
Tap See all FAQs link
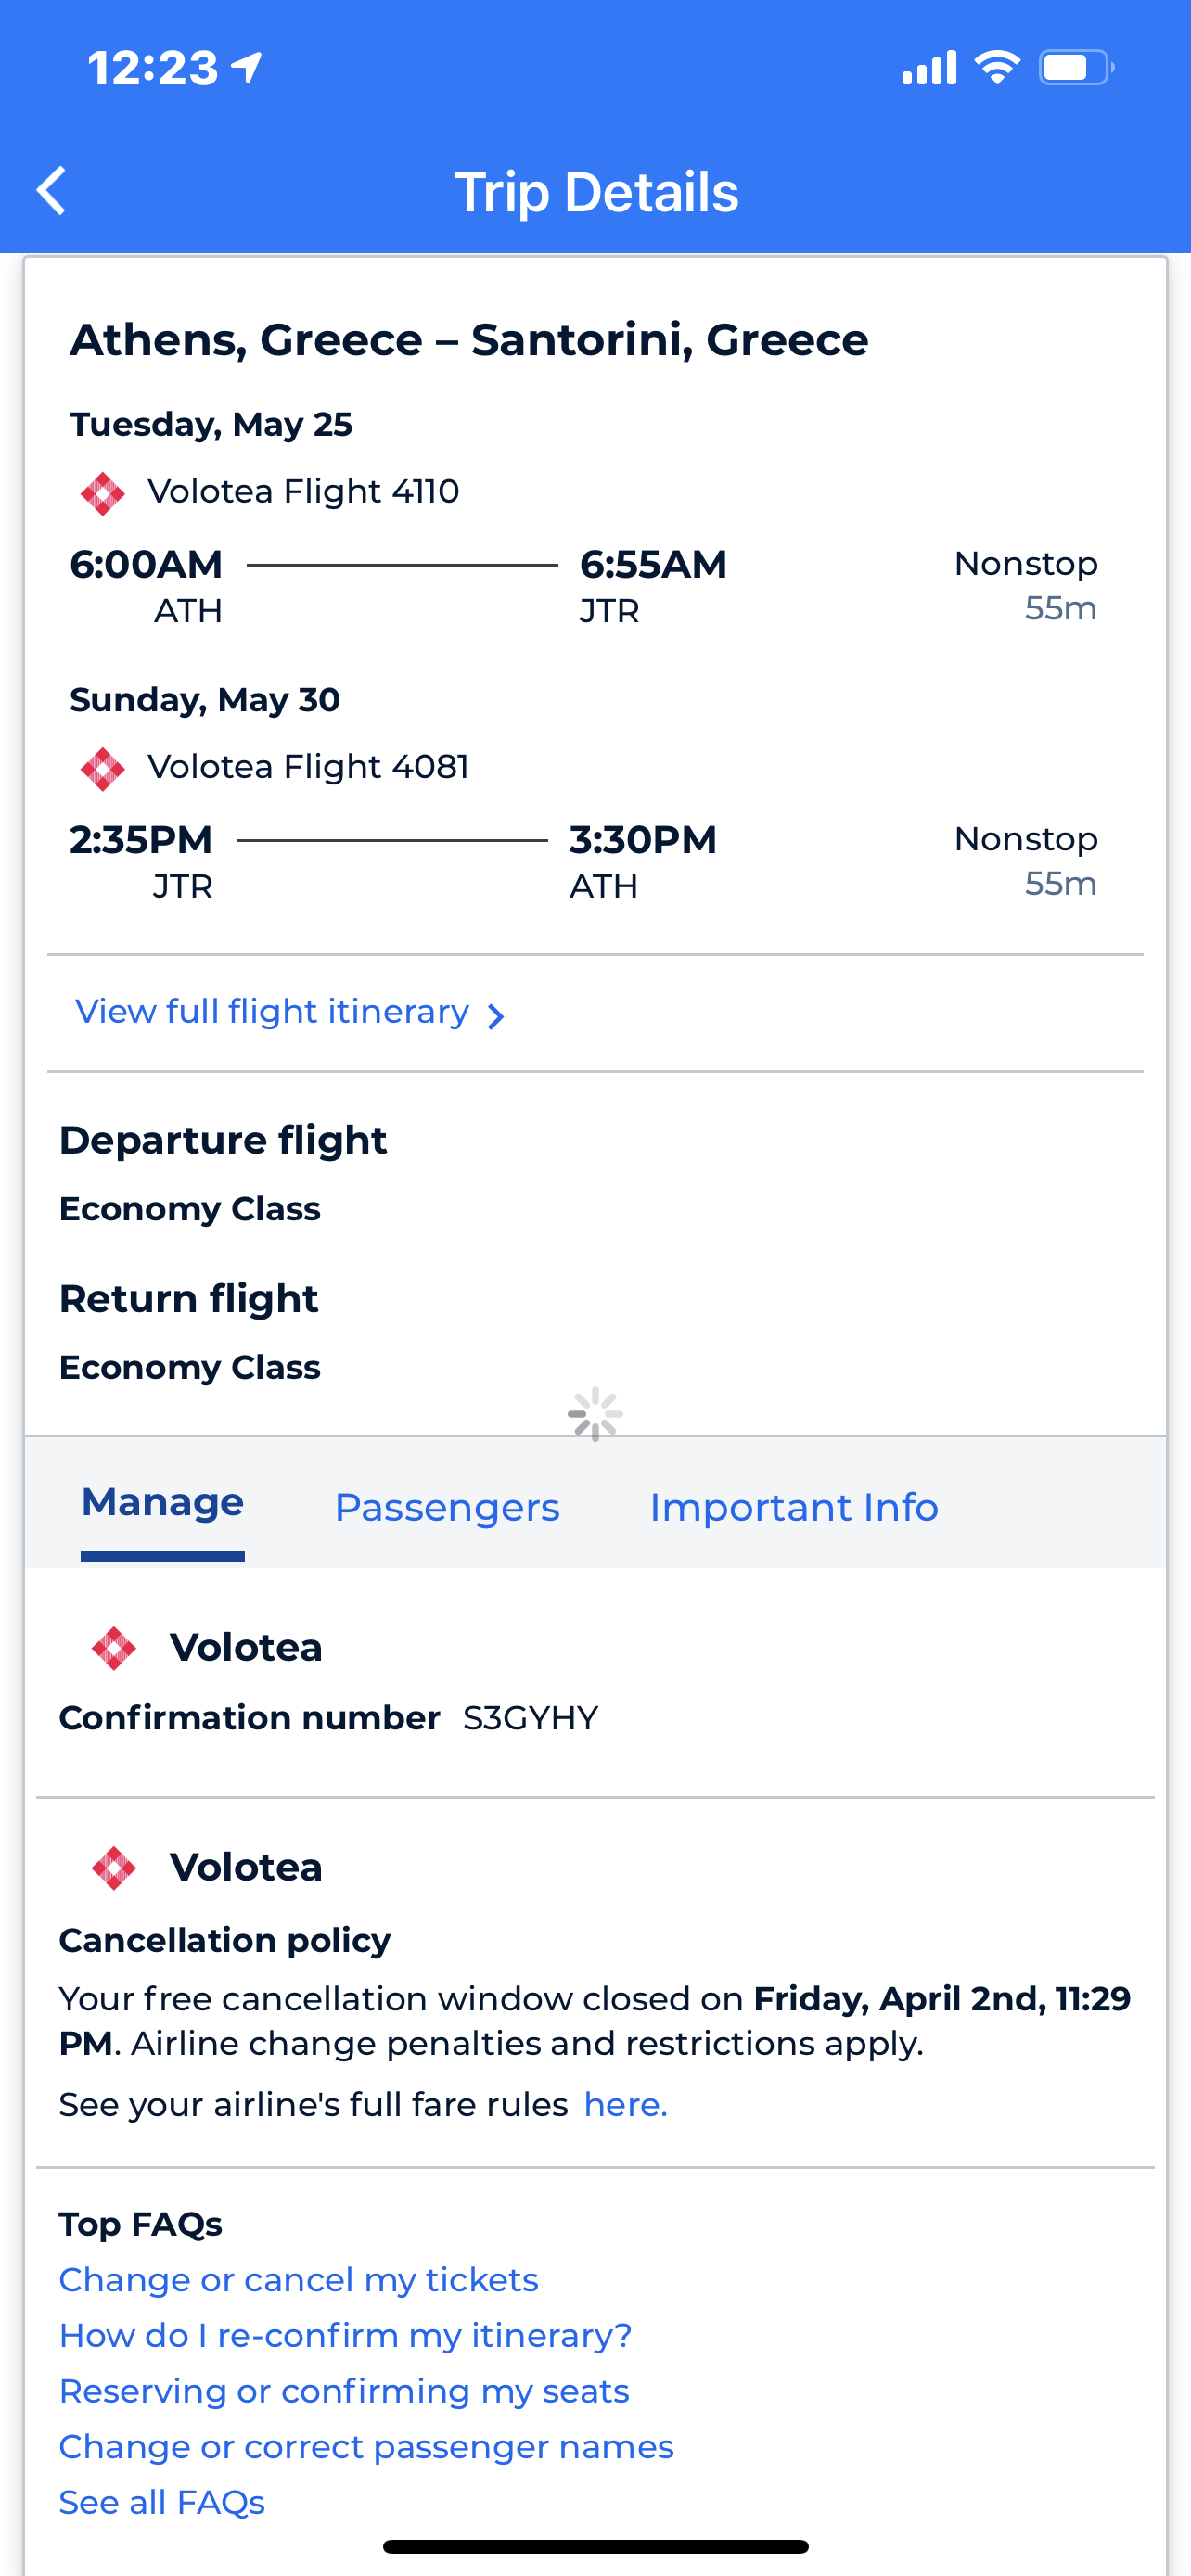[162, 2502]
